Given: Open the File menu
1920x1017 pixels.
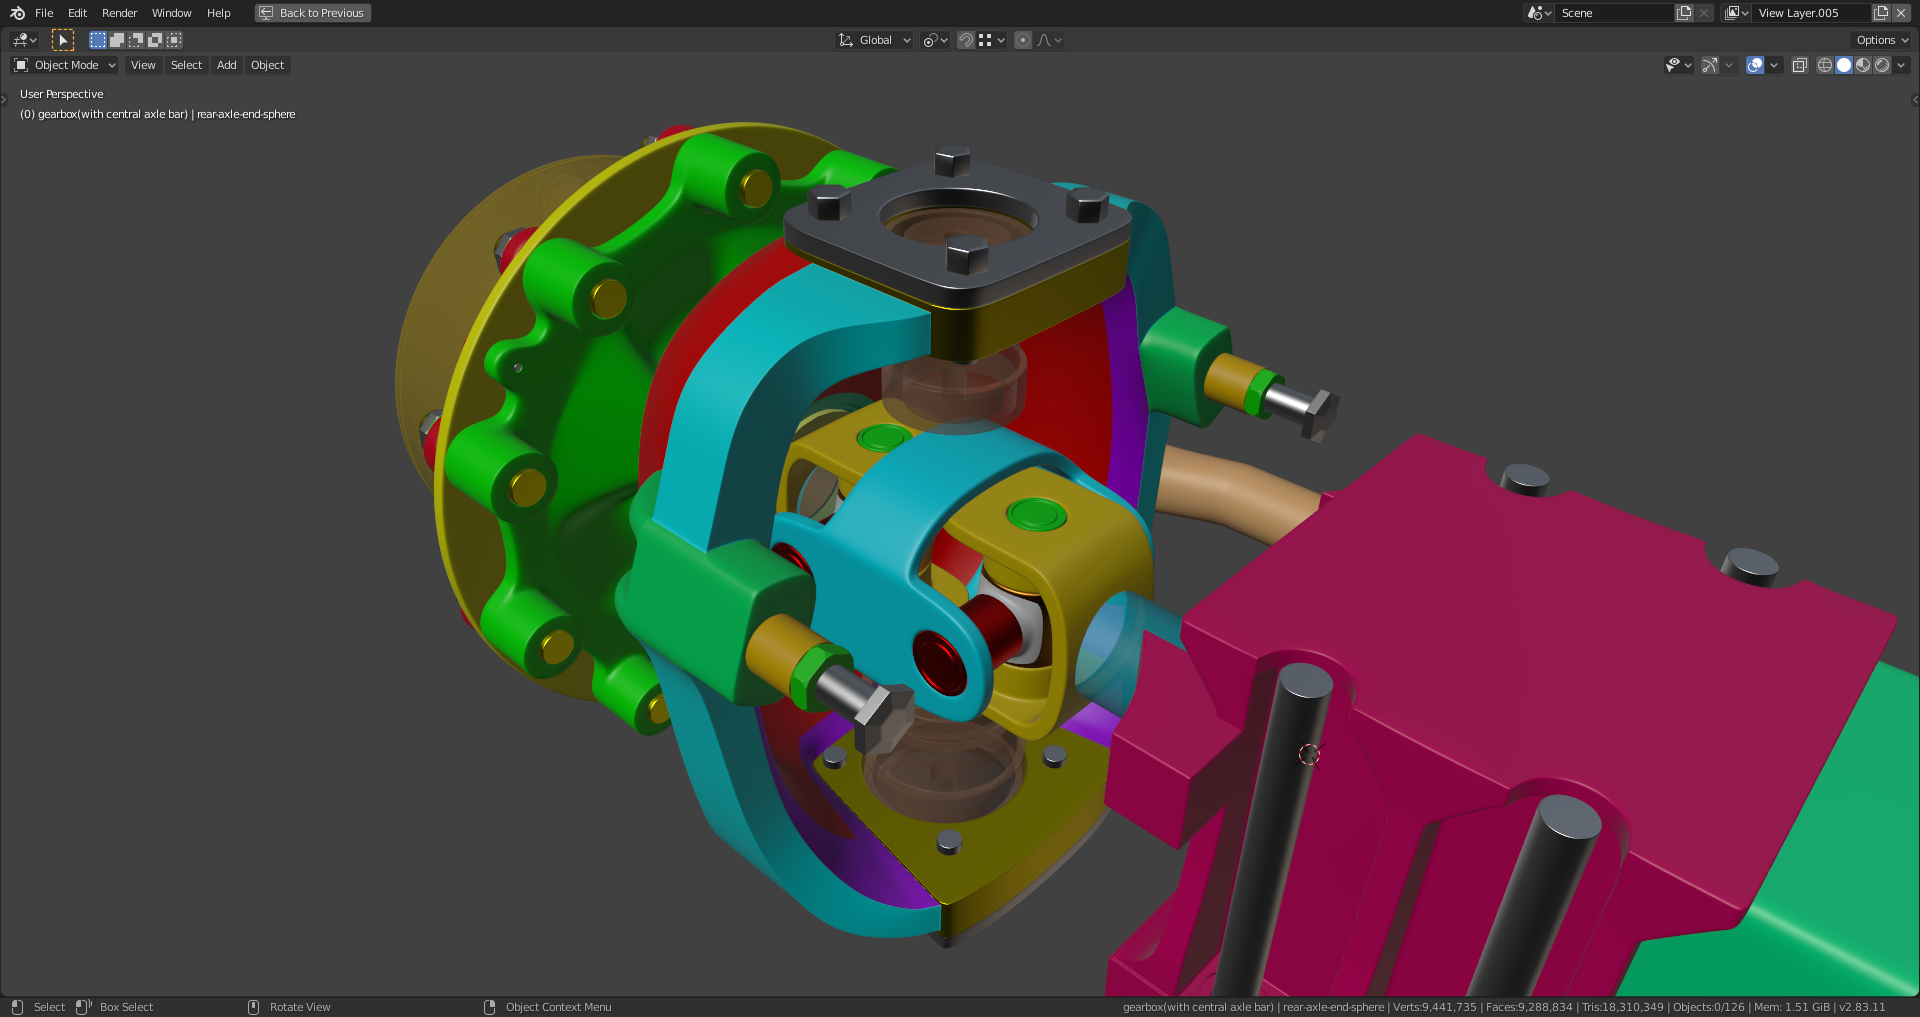Looking at the screenshot, I should click(x=44, y=13).
